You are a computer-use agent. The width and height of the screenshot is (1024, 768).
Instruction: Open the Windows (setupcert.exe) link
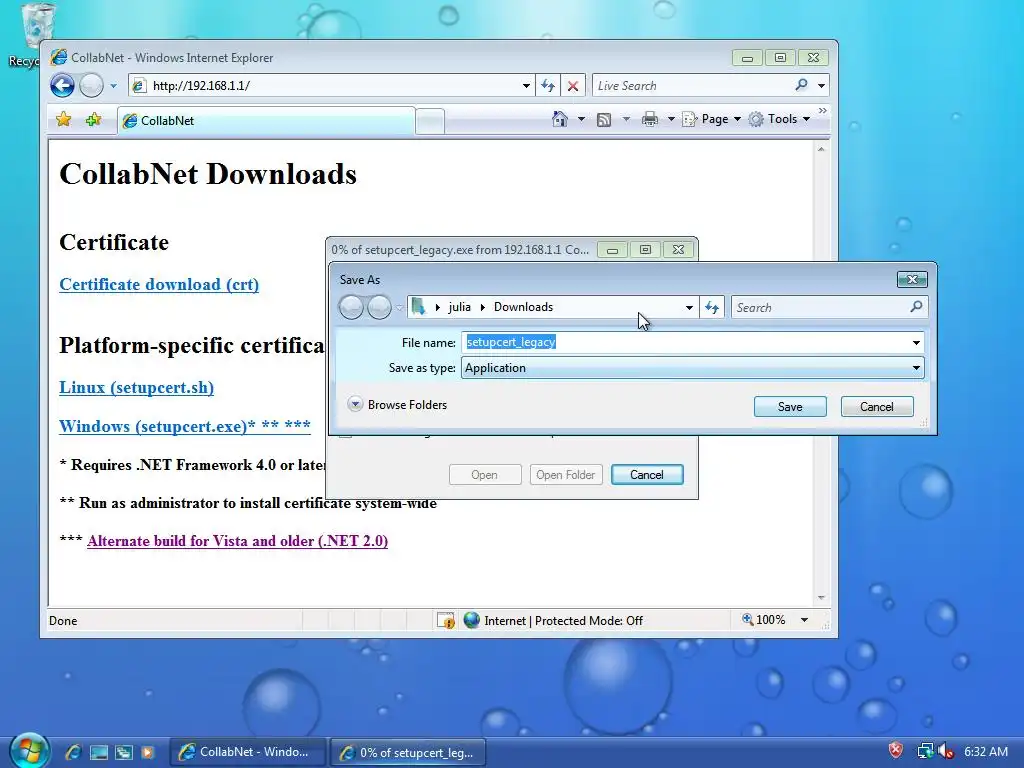[185, 426]
